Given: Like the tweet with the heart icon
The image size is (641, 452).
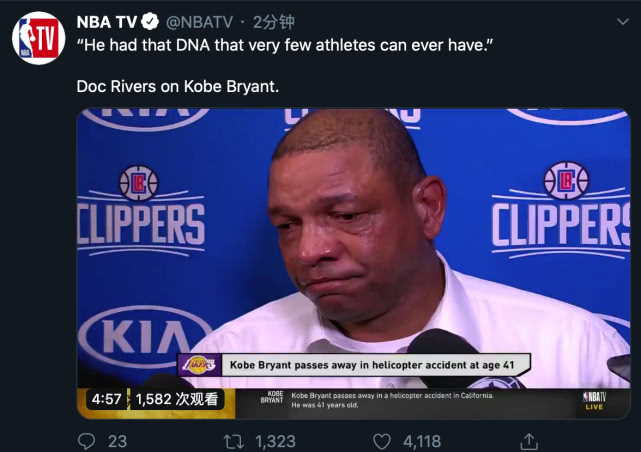Looking at the screenshot, I should click(381, 440).
